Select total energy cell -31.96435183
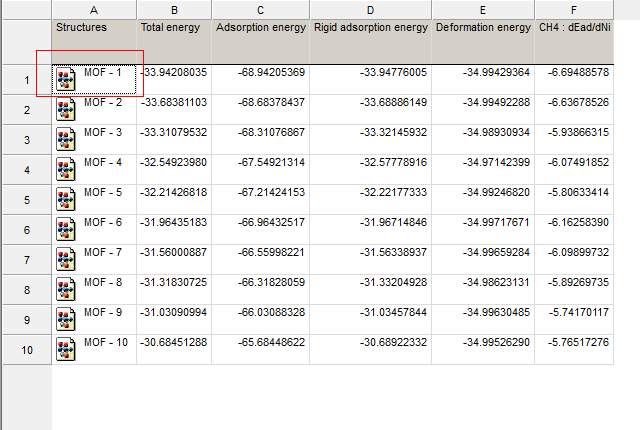This screenshot has width=640, height=430. (174, 230)
